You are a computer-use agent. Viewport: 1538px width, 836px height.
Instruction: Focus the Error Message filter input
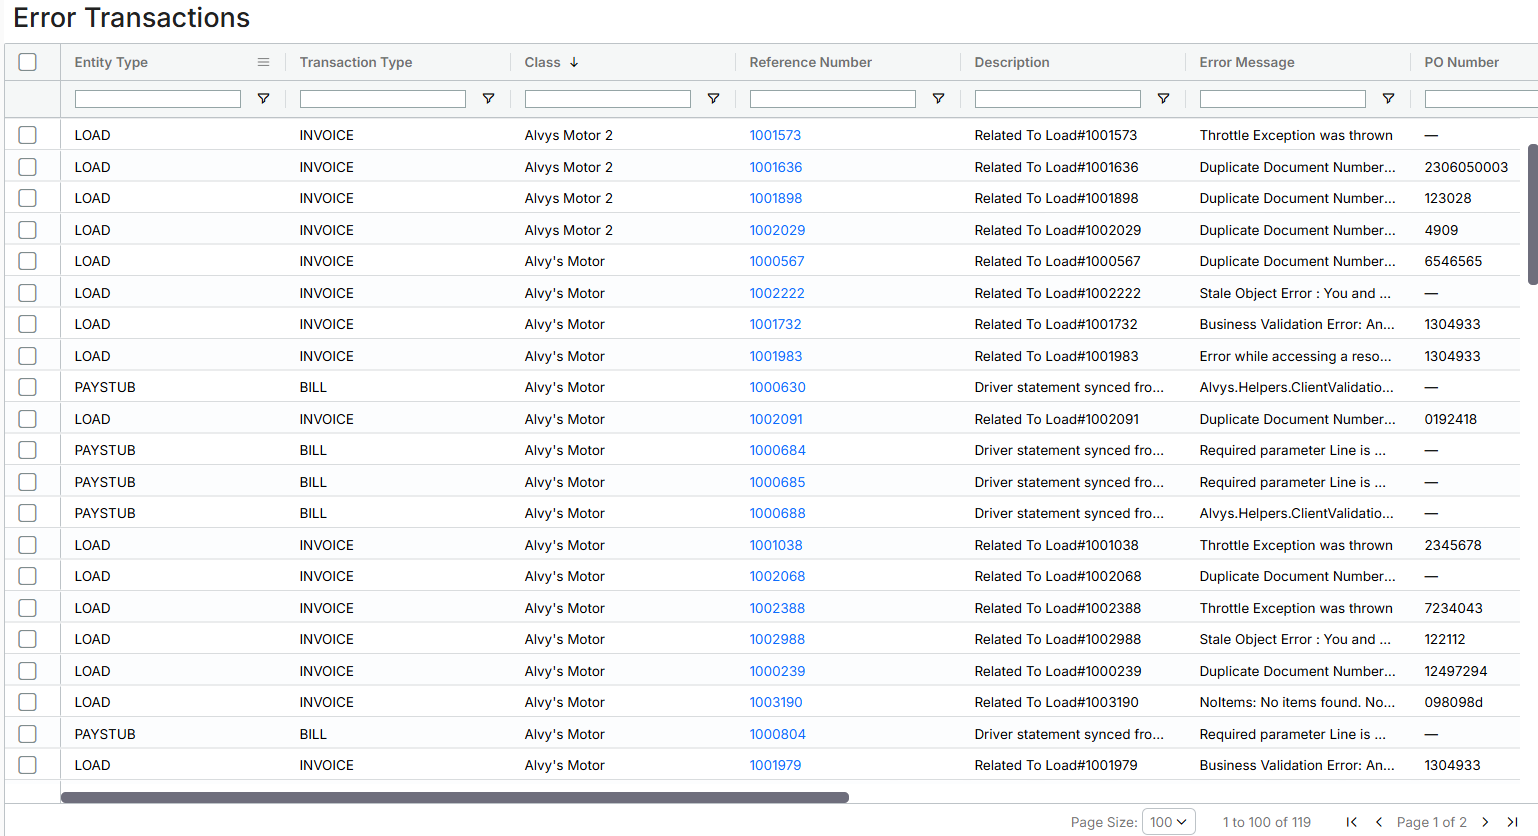pos(1283,99)
